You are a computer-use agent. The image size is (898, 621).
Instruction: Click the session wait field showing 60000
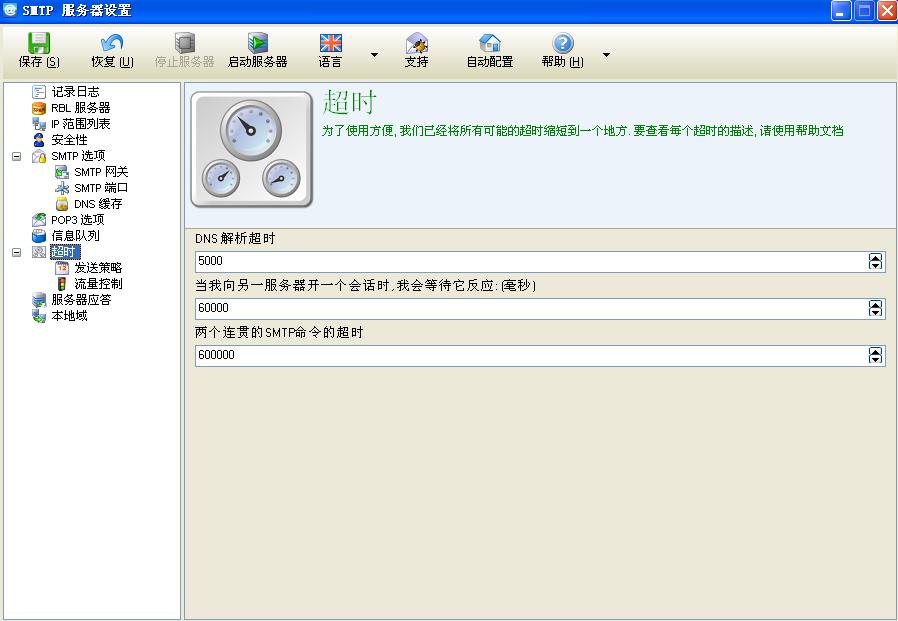(x=540, y=309)
